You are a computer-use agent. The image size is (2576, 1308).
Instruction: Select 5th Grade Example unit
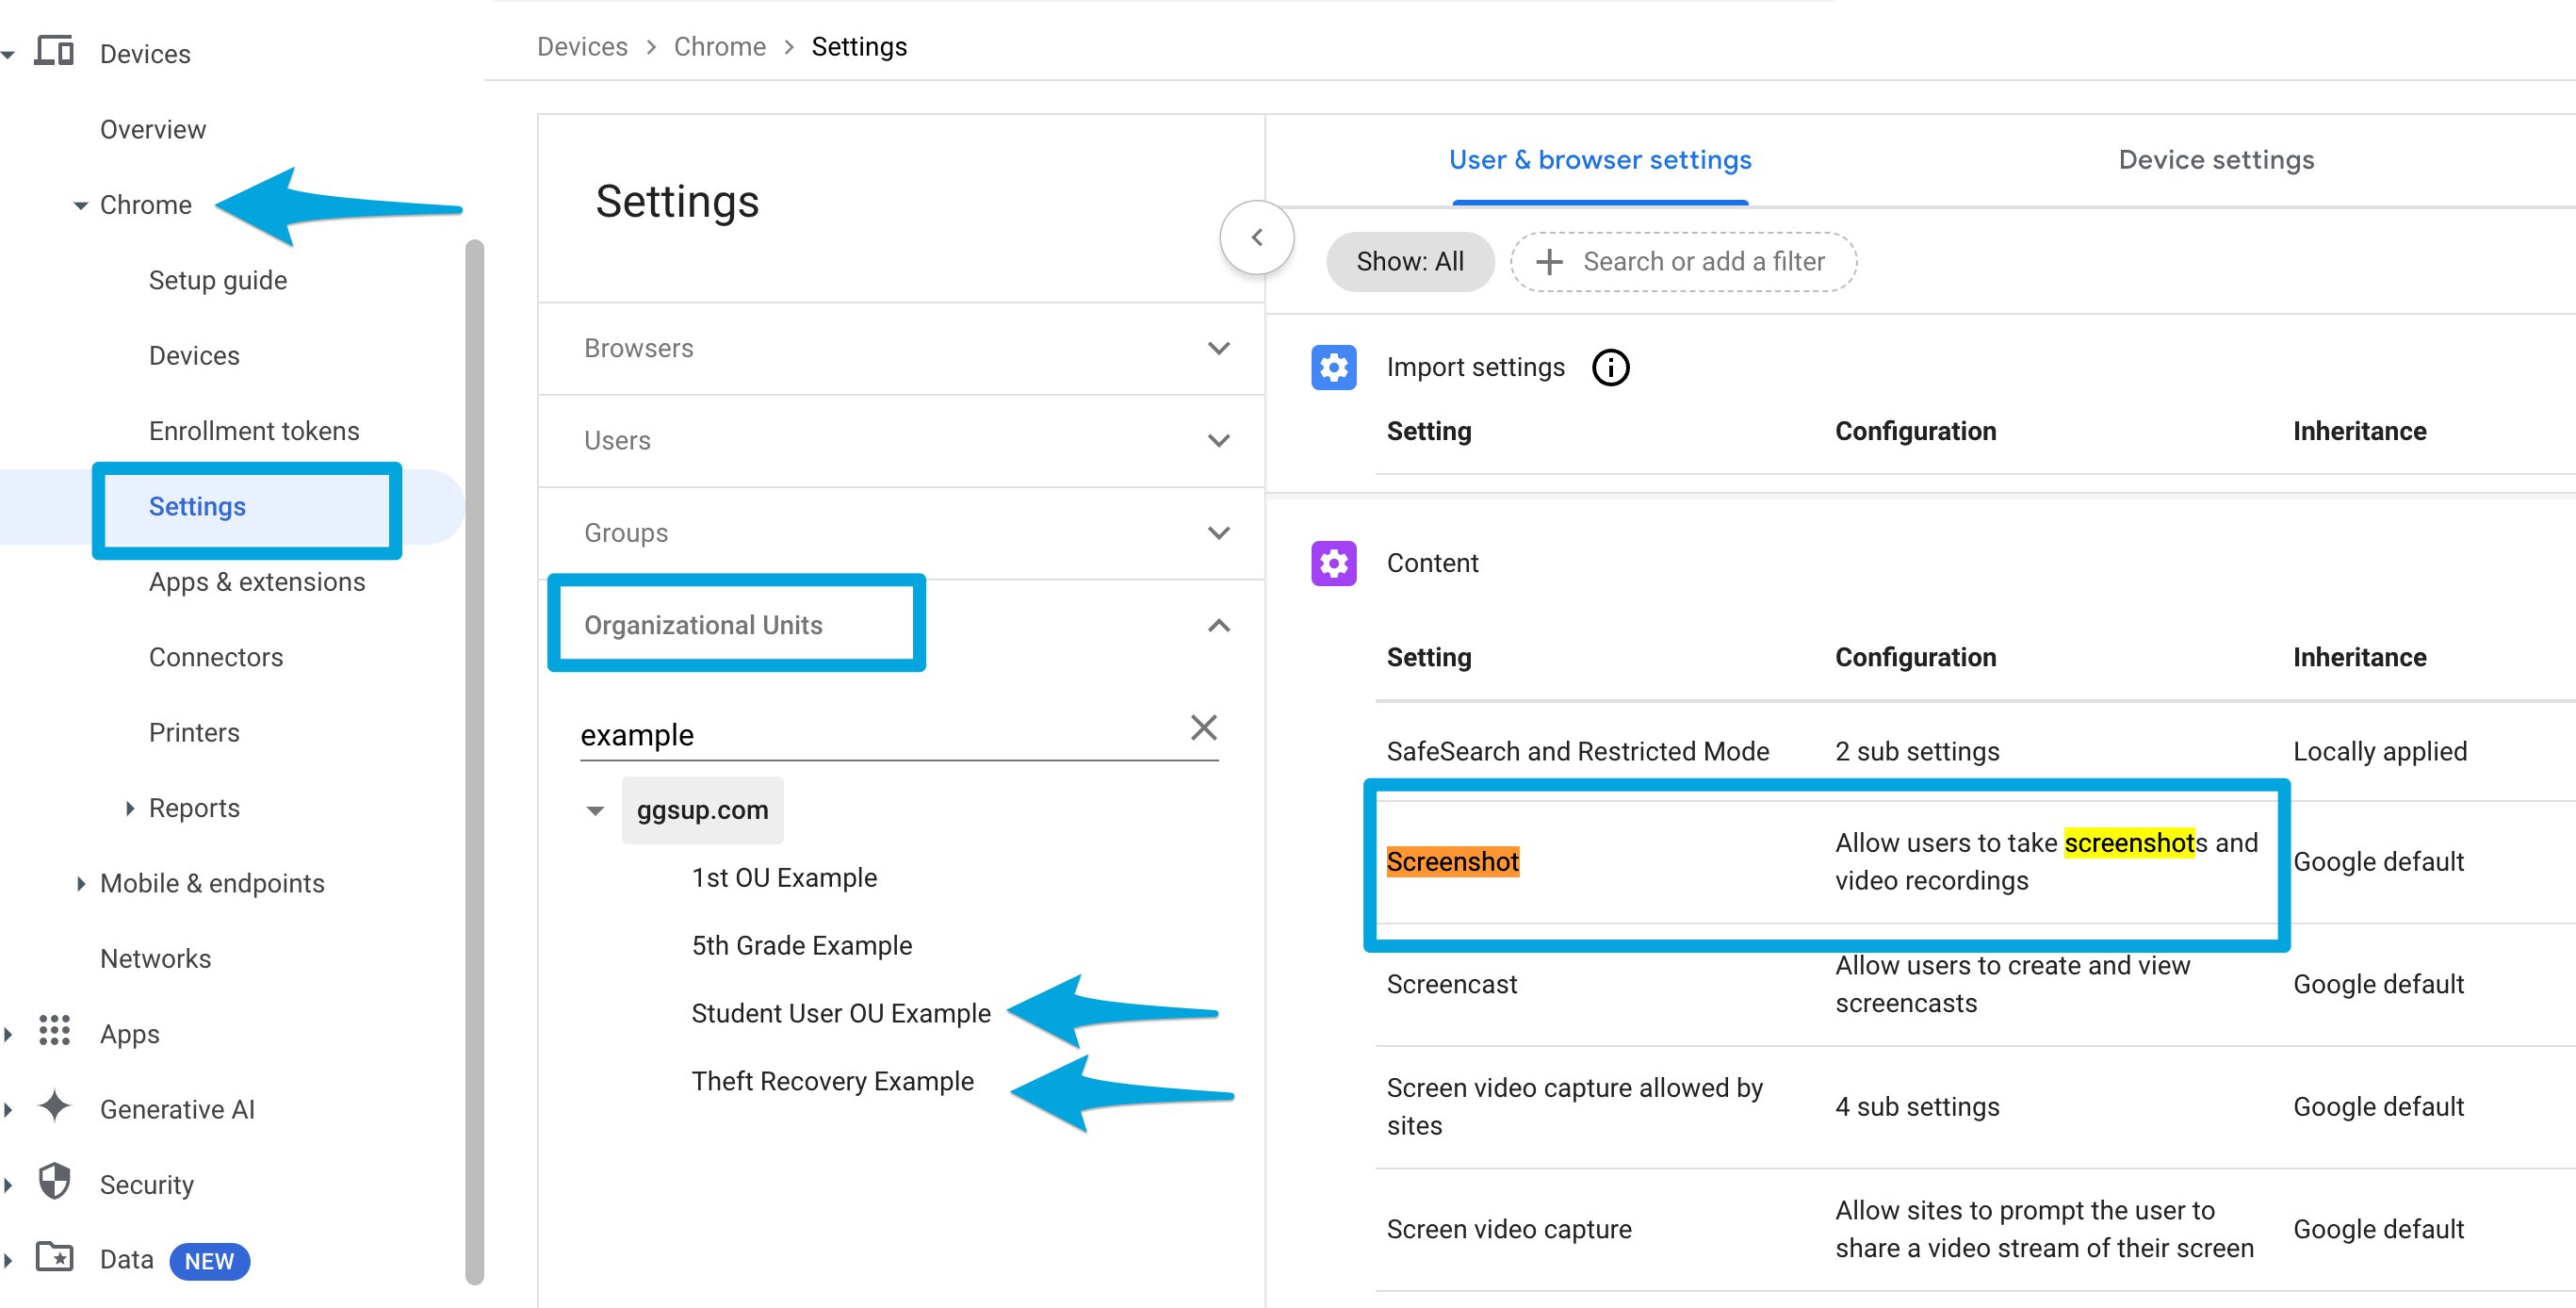pyautogui.click(x=801, y=946)
